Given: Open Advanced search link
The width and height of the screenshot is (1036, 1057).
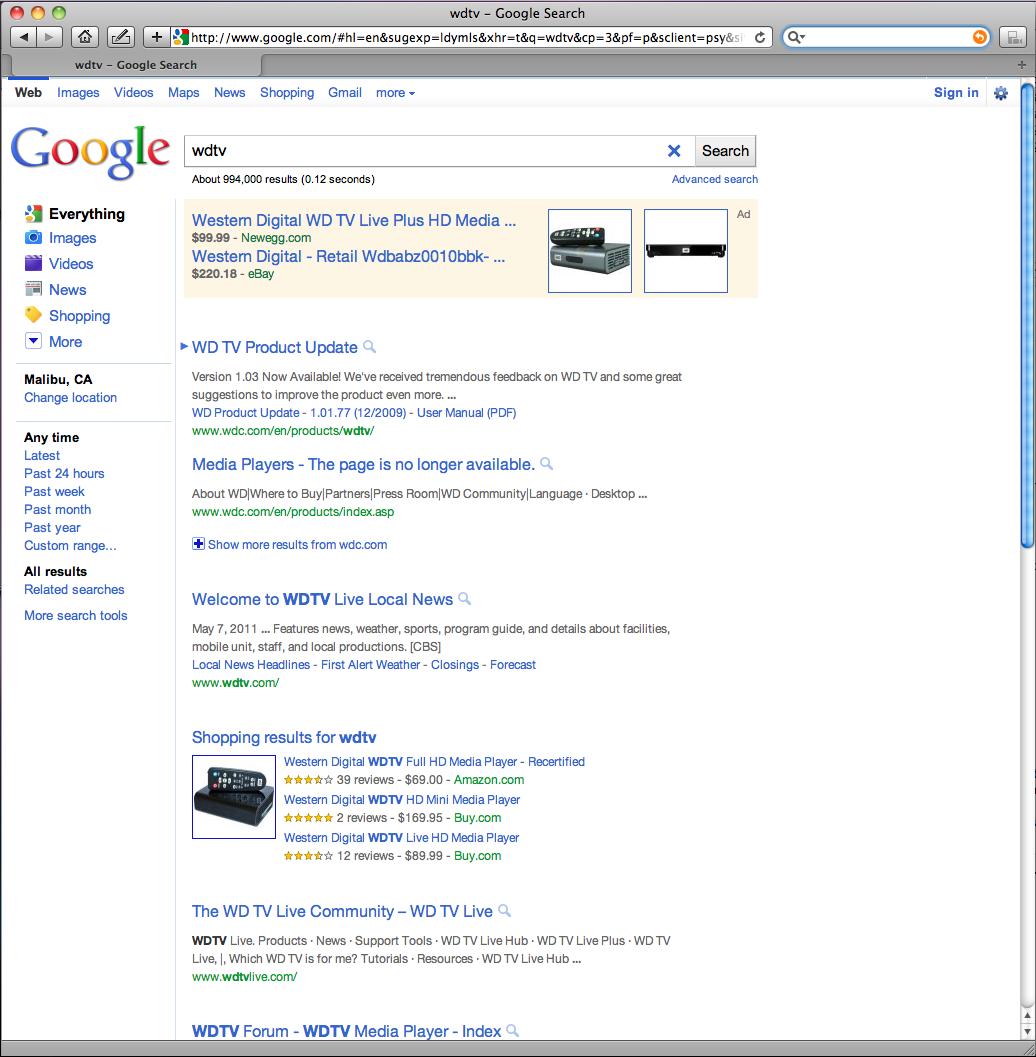Looking at the screenshot, I should 714,179.
